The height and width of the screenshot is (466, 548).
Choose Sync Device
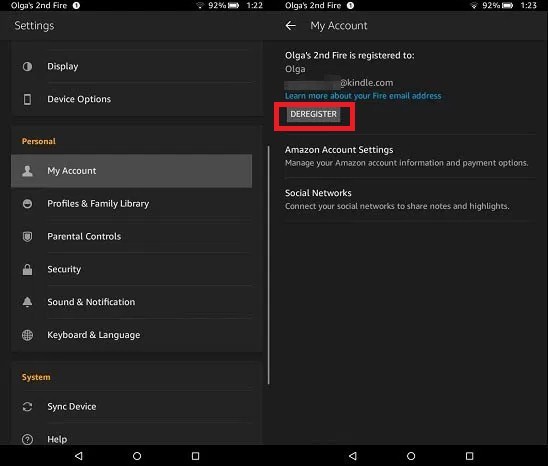coord(131,407)
